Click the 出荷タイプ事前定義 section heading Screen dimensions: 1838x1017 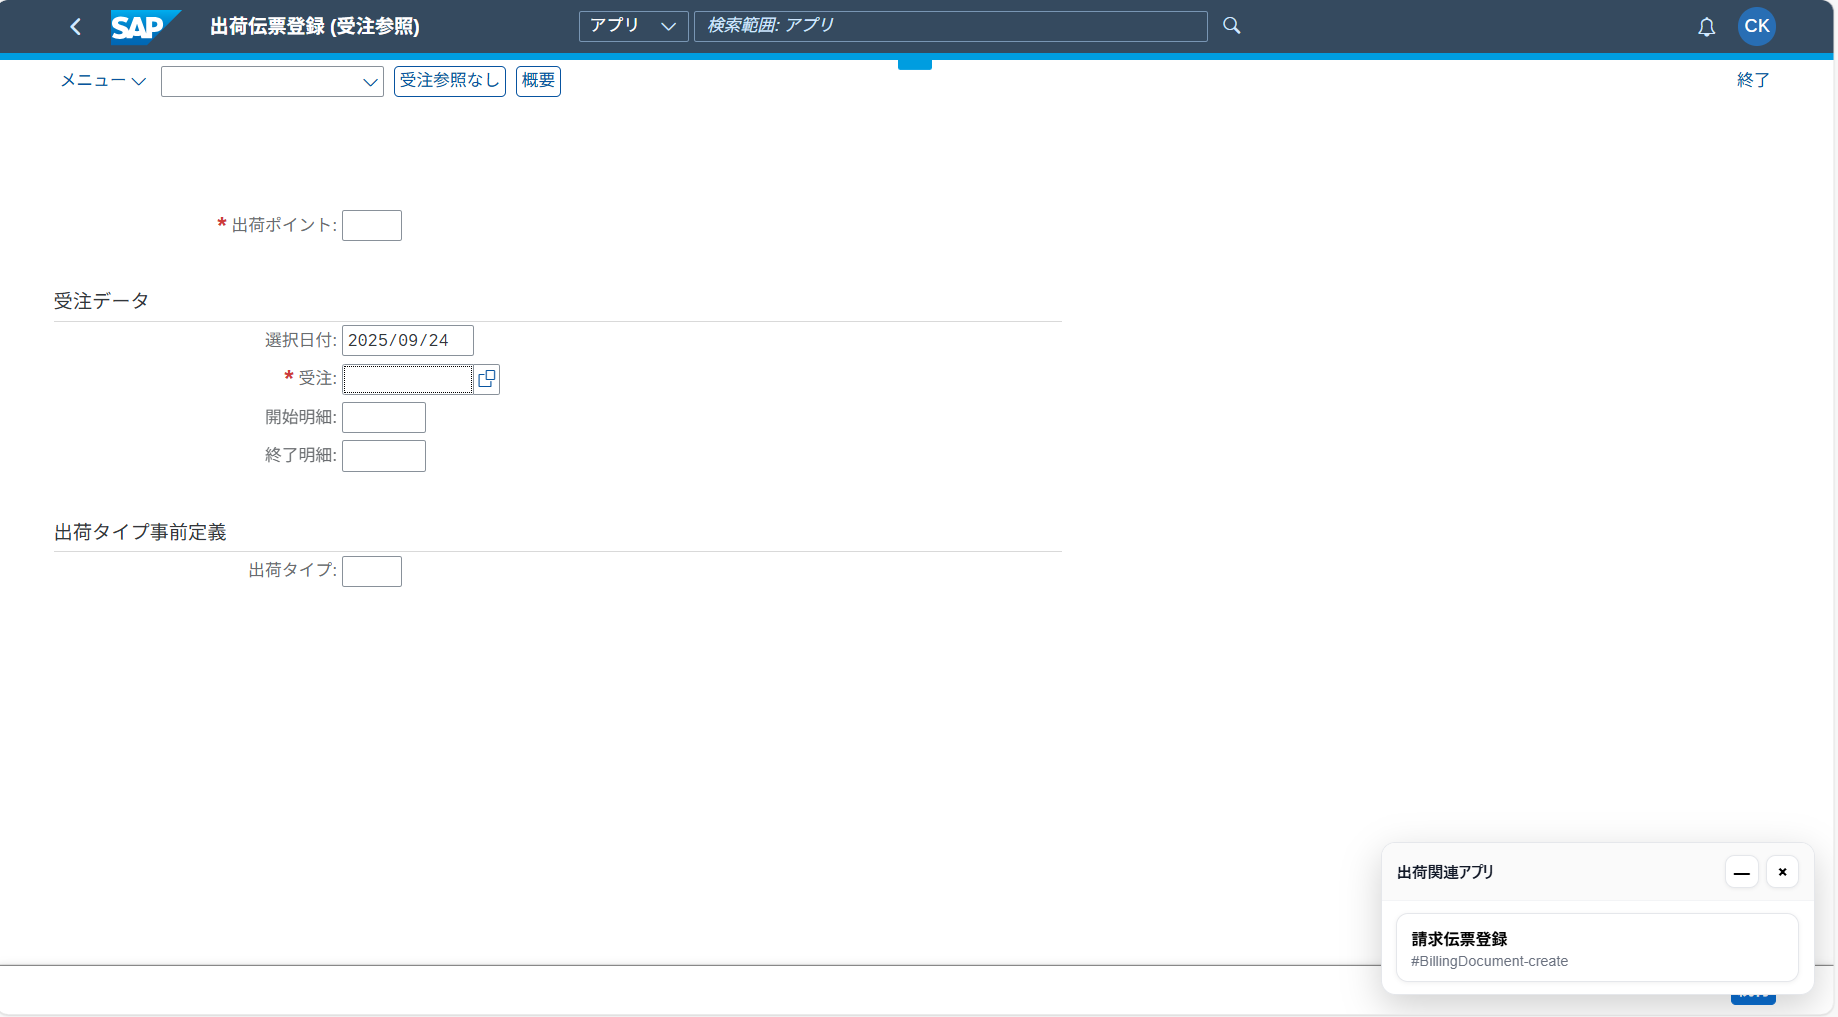140,532
